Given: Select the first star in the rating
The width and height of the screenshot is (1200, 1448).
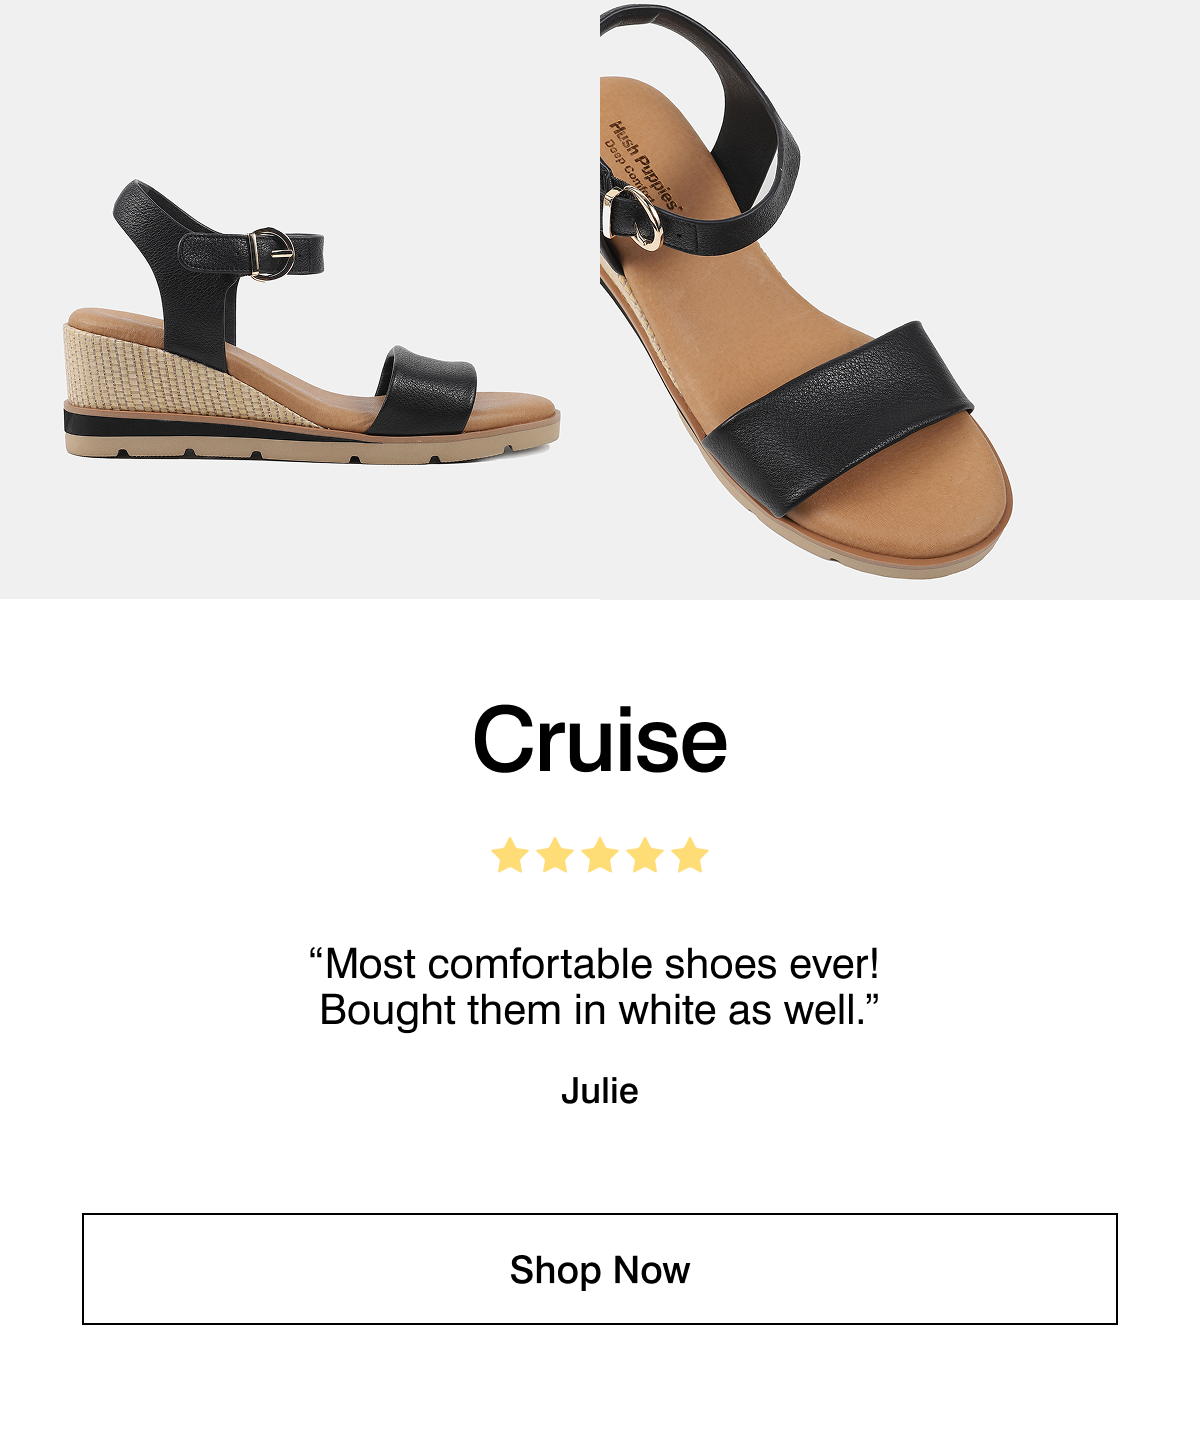Looking at the screenshot, I should [x=511, y=855].
